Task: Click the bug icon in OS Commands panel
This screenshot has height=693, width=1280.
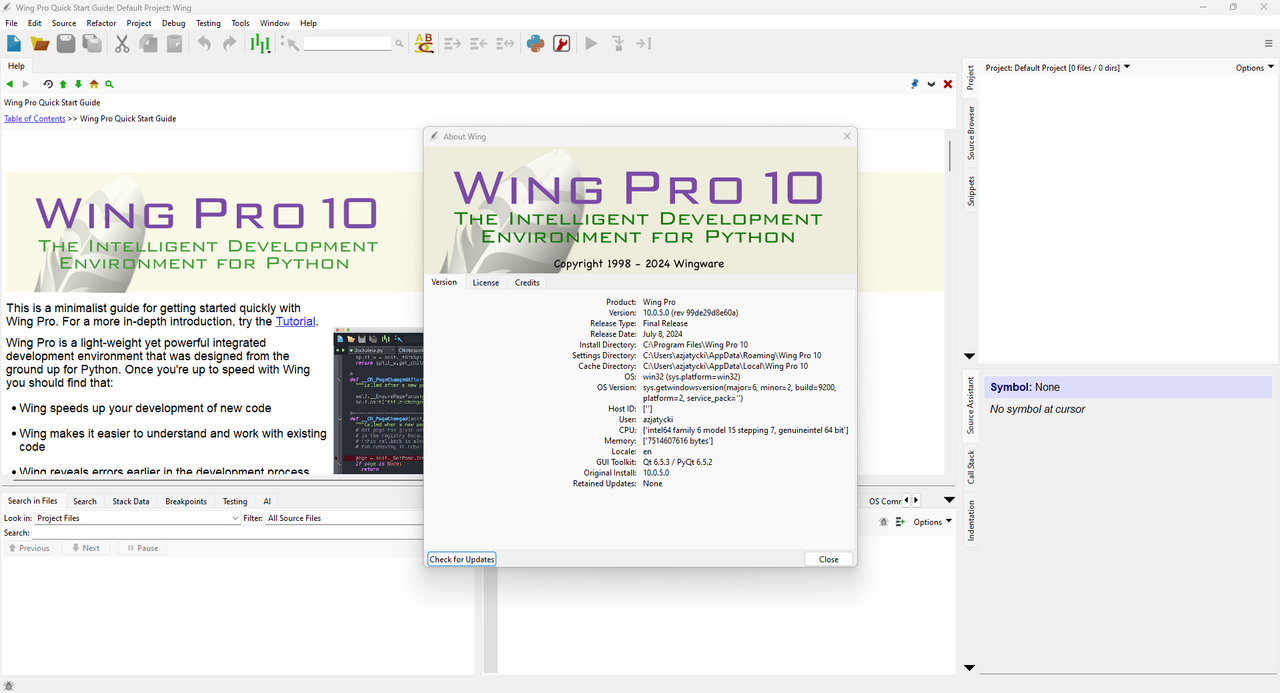Action: pos(883,522)
